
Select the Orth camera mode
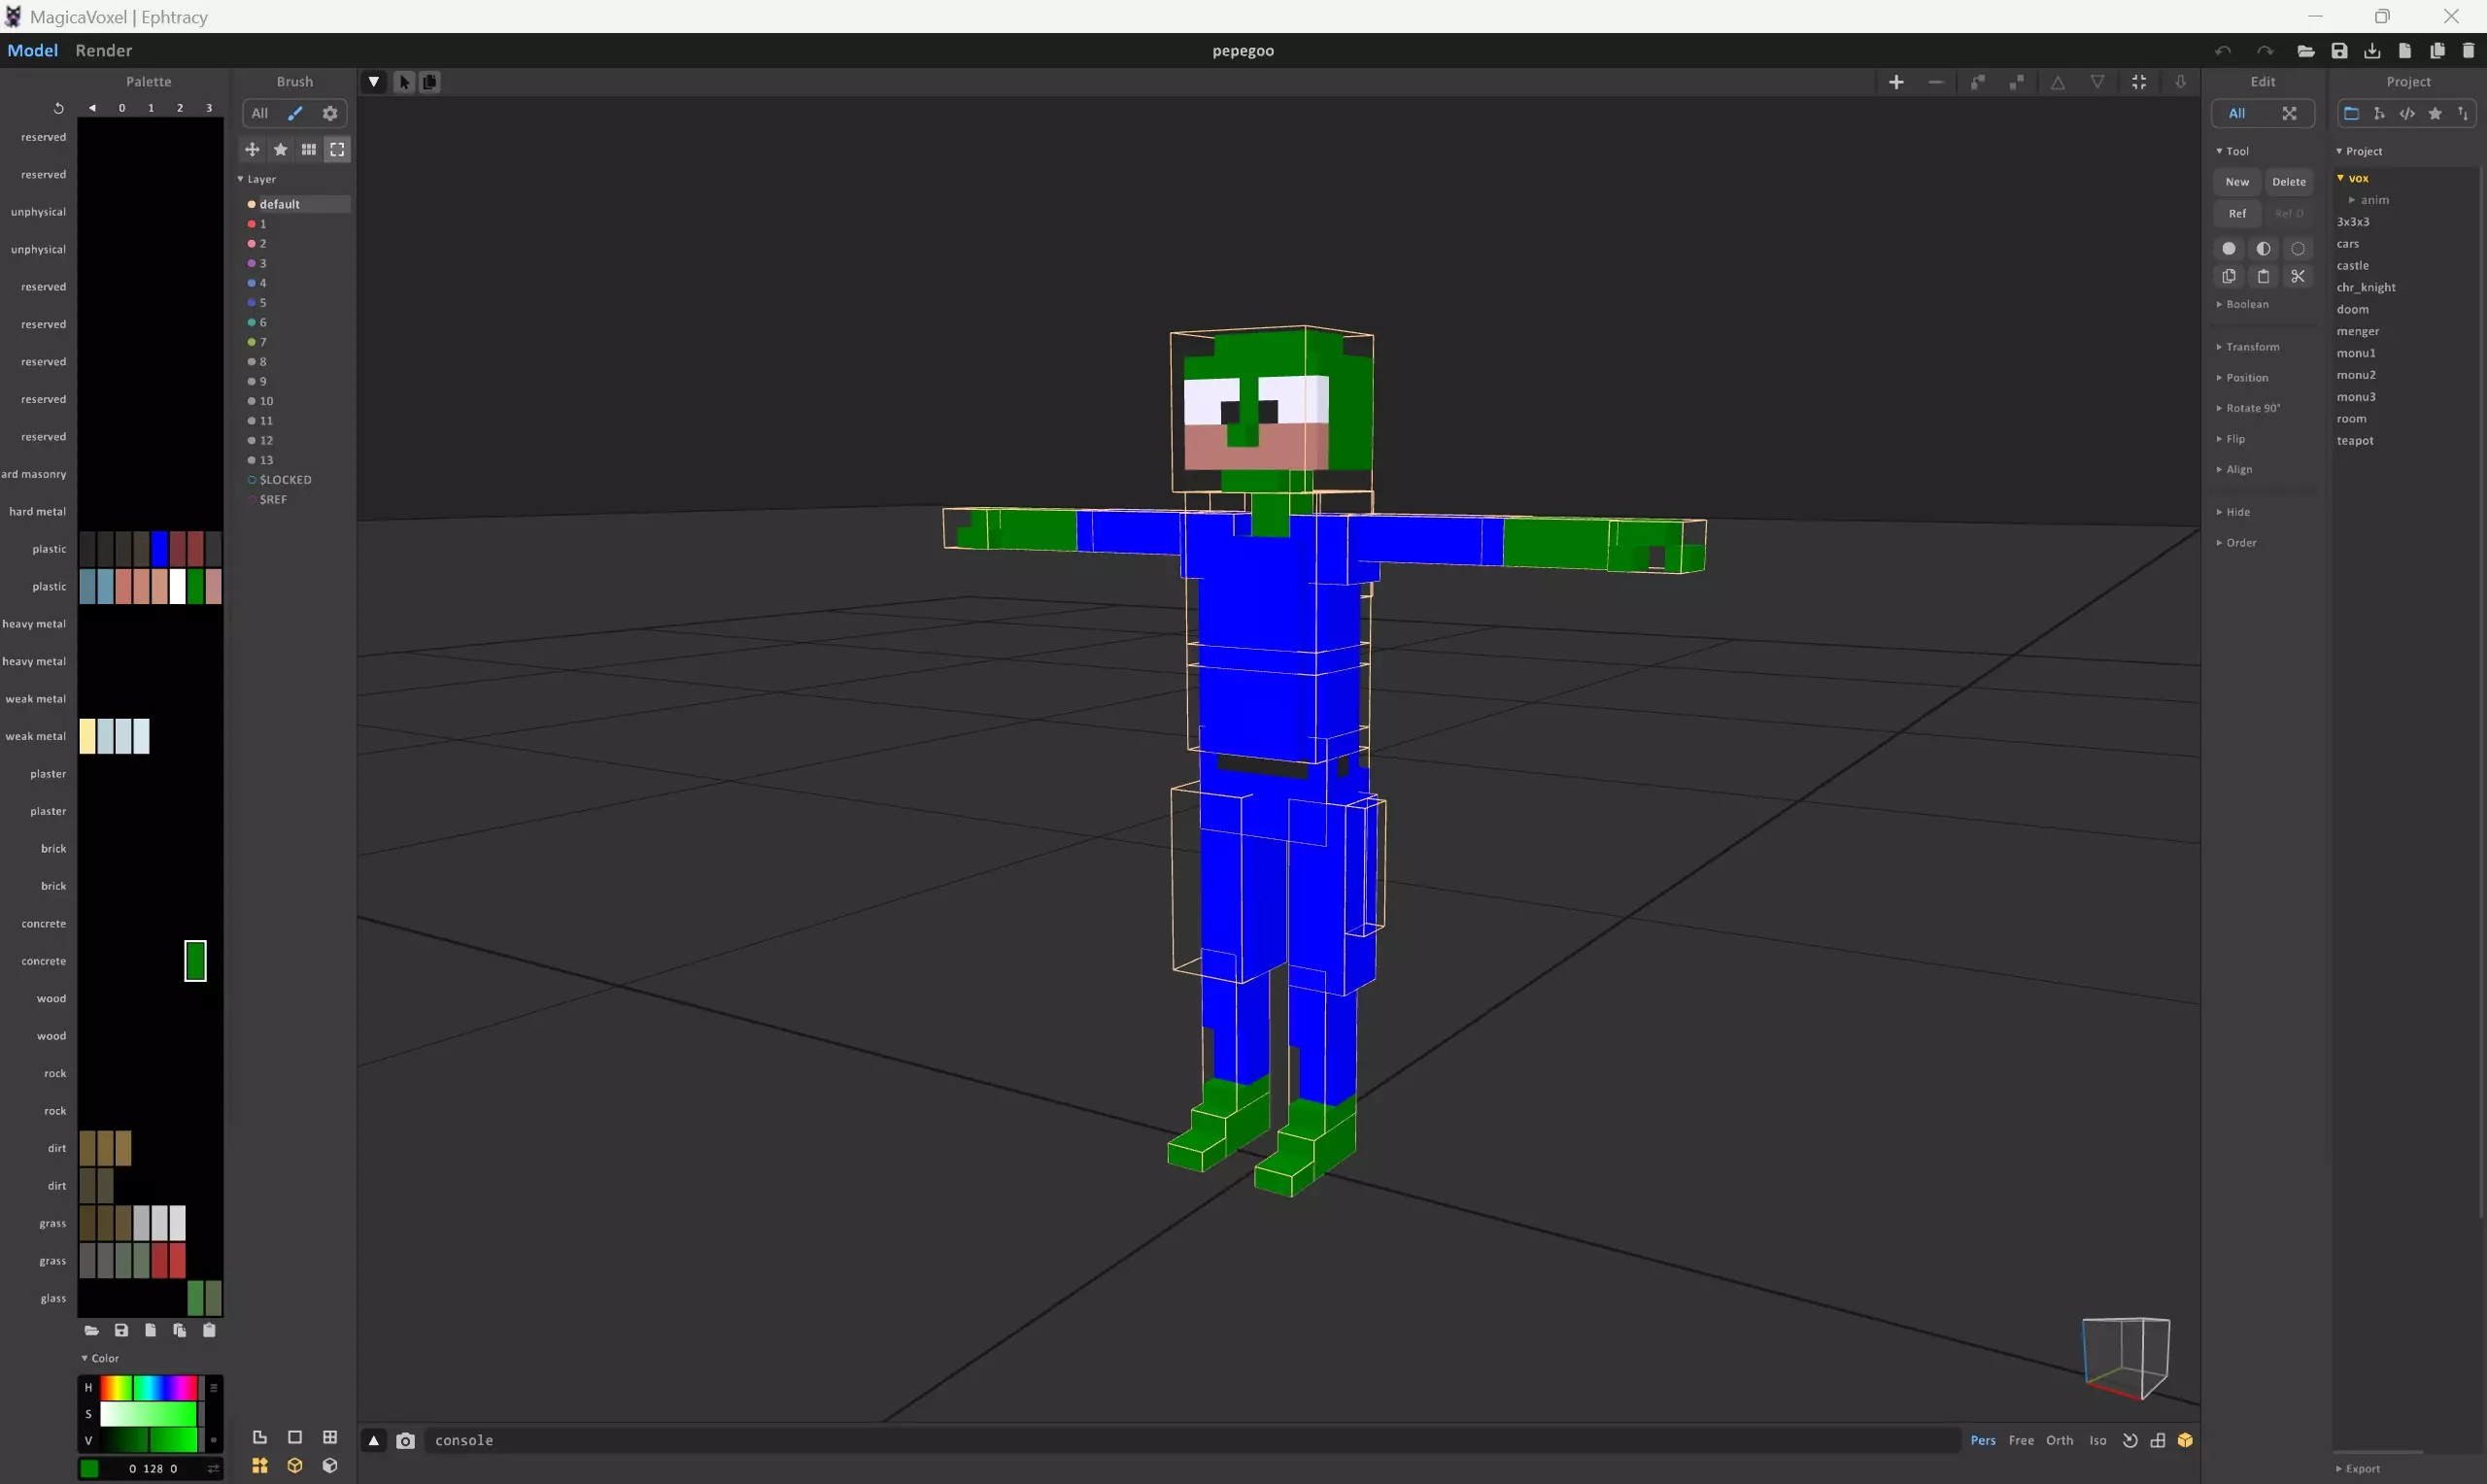2059,1440
